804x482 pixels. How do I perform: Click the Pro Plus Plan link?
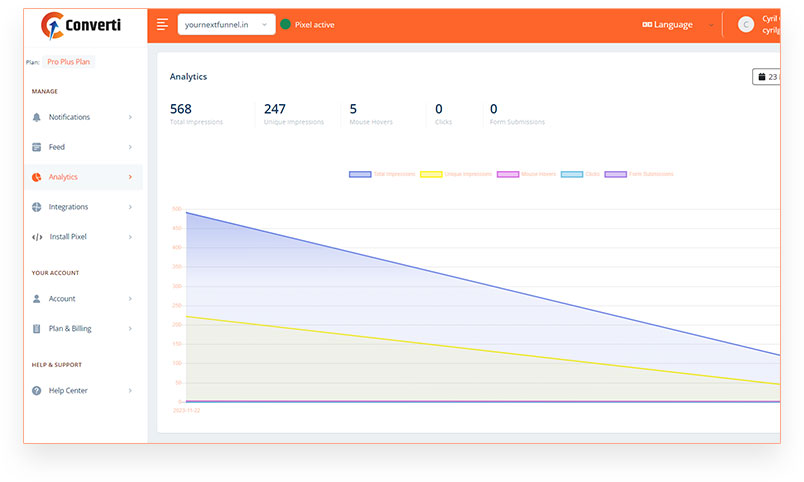point(69,62)
